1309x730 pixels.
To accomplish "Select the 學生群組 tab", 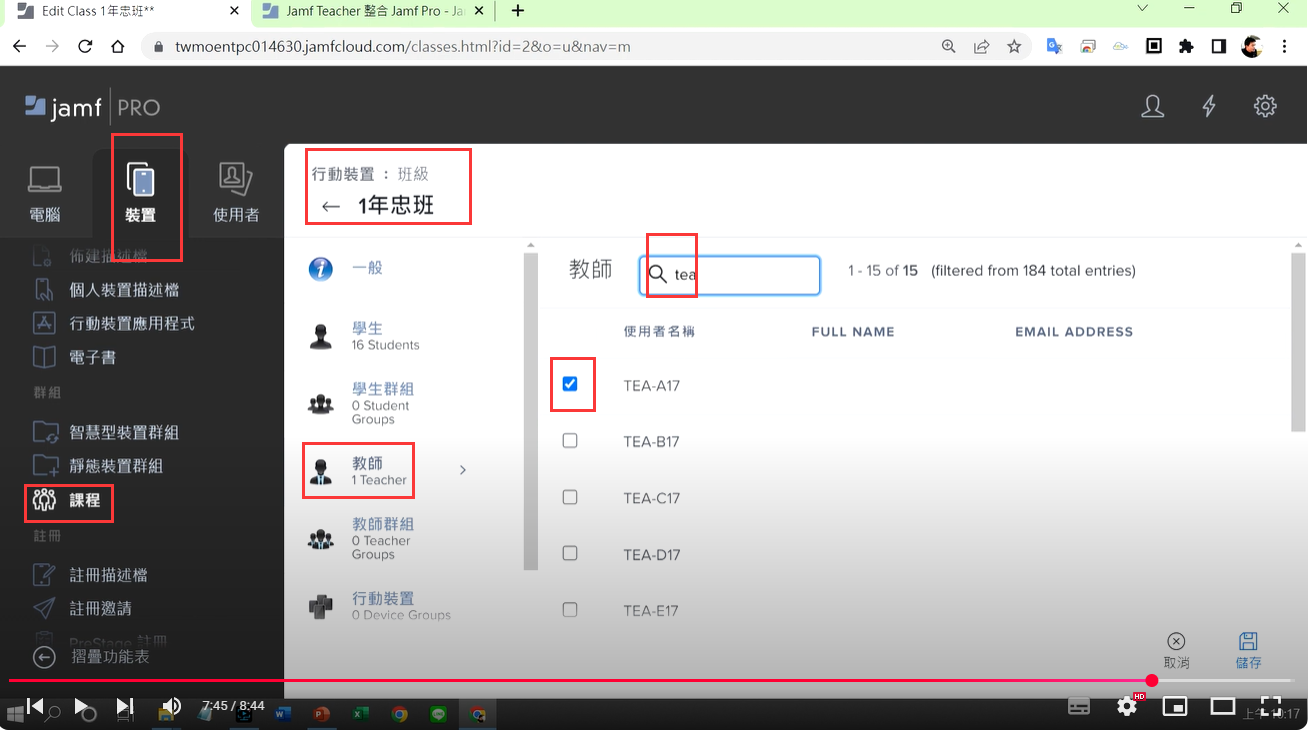I will [x=360, y=403].
